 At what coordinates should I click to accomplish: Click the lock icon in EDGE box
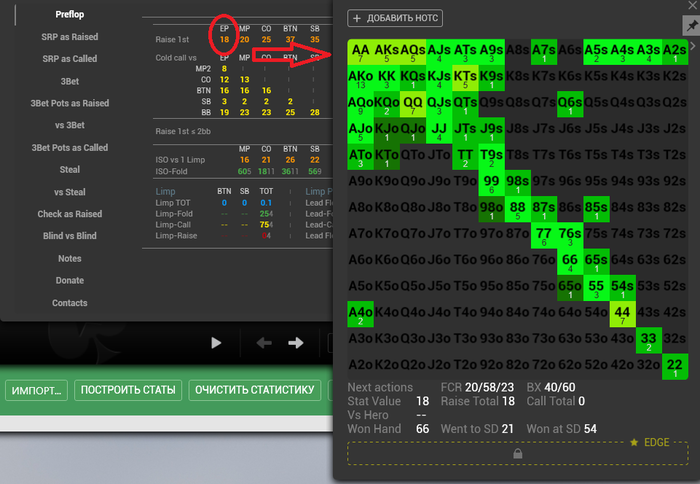tap(517, 454)
